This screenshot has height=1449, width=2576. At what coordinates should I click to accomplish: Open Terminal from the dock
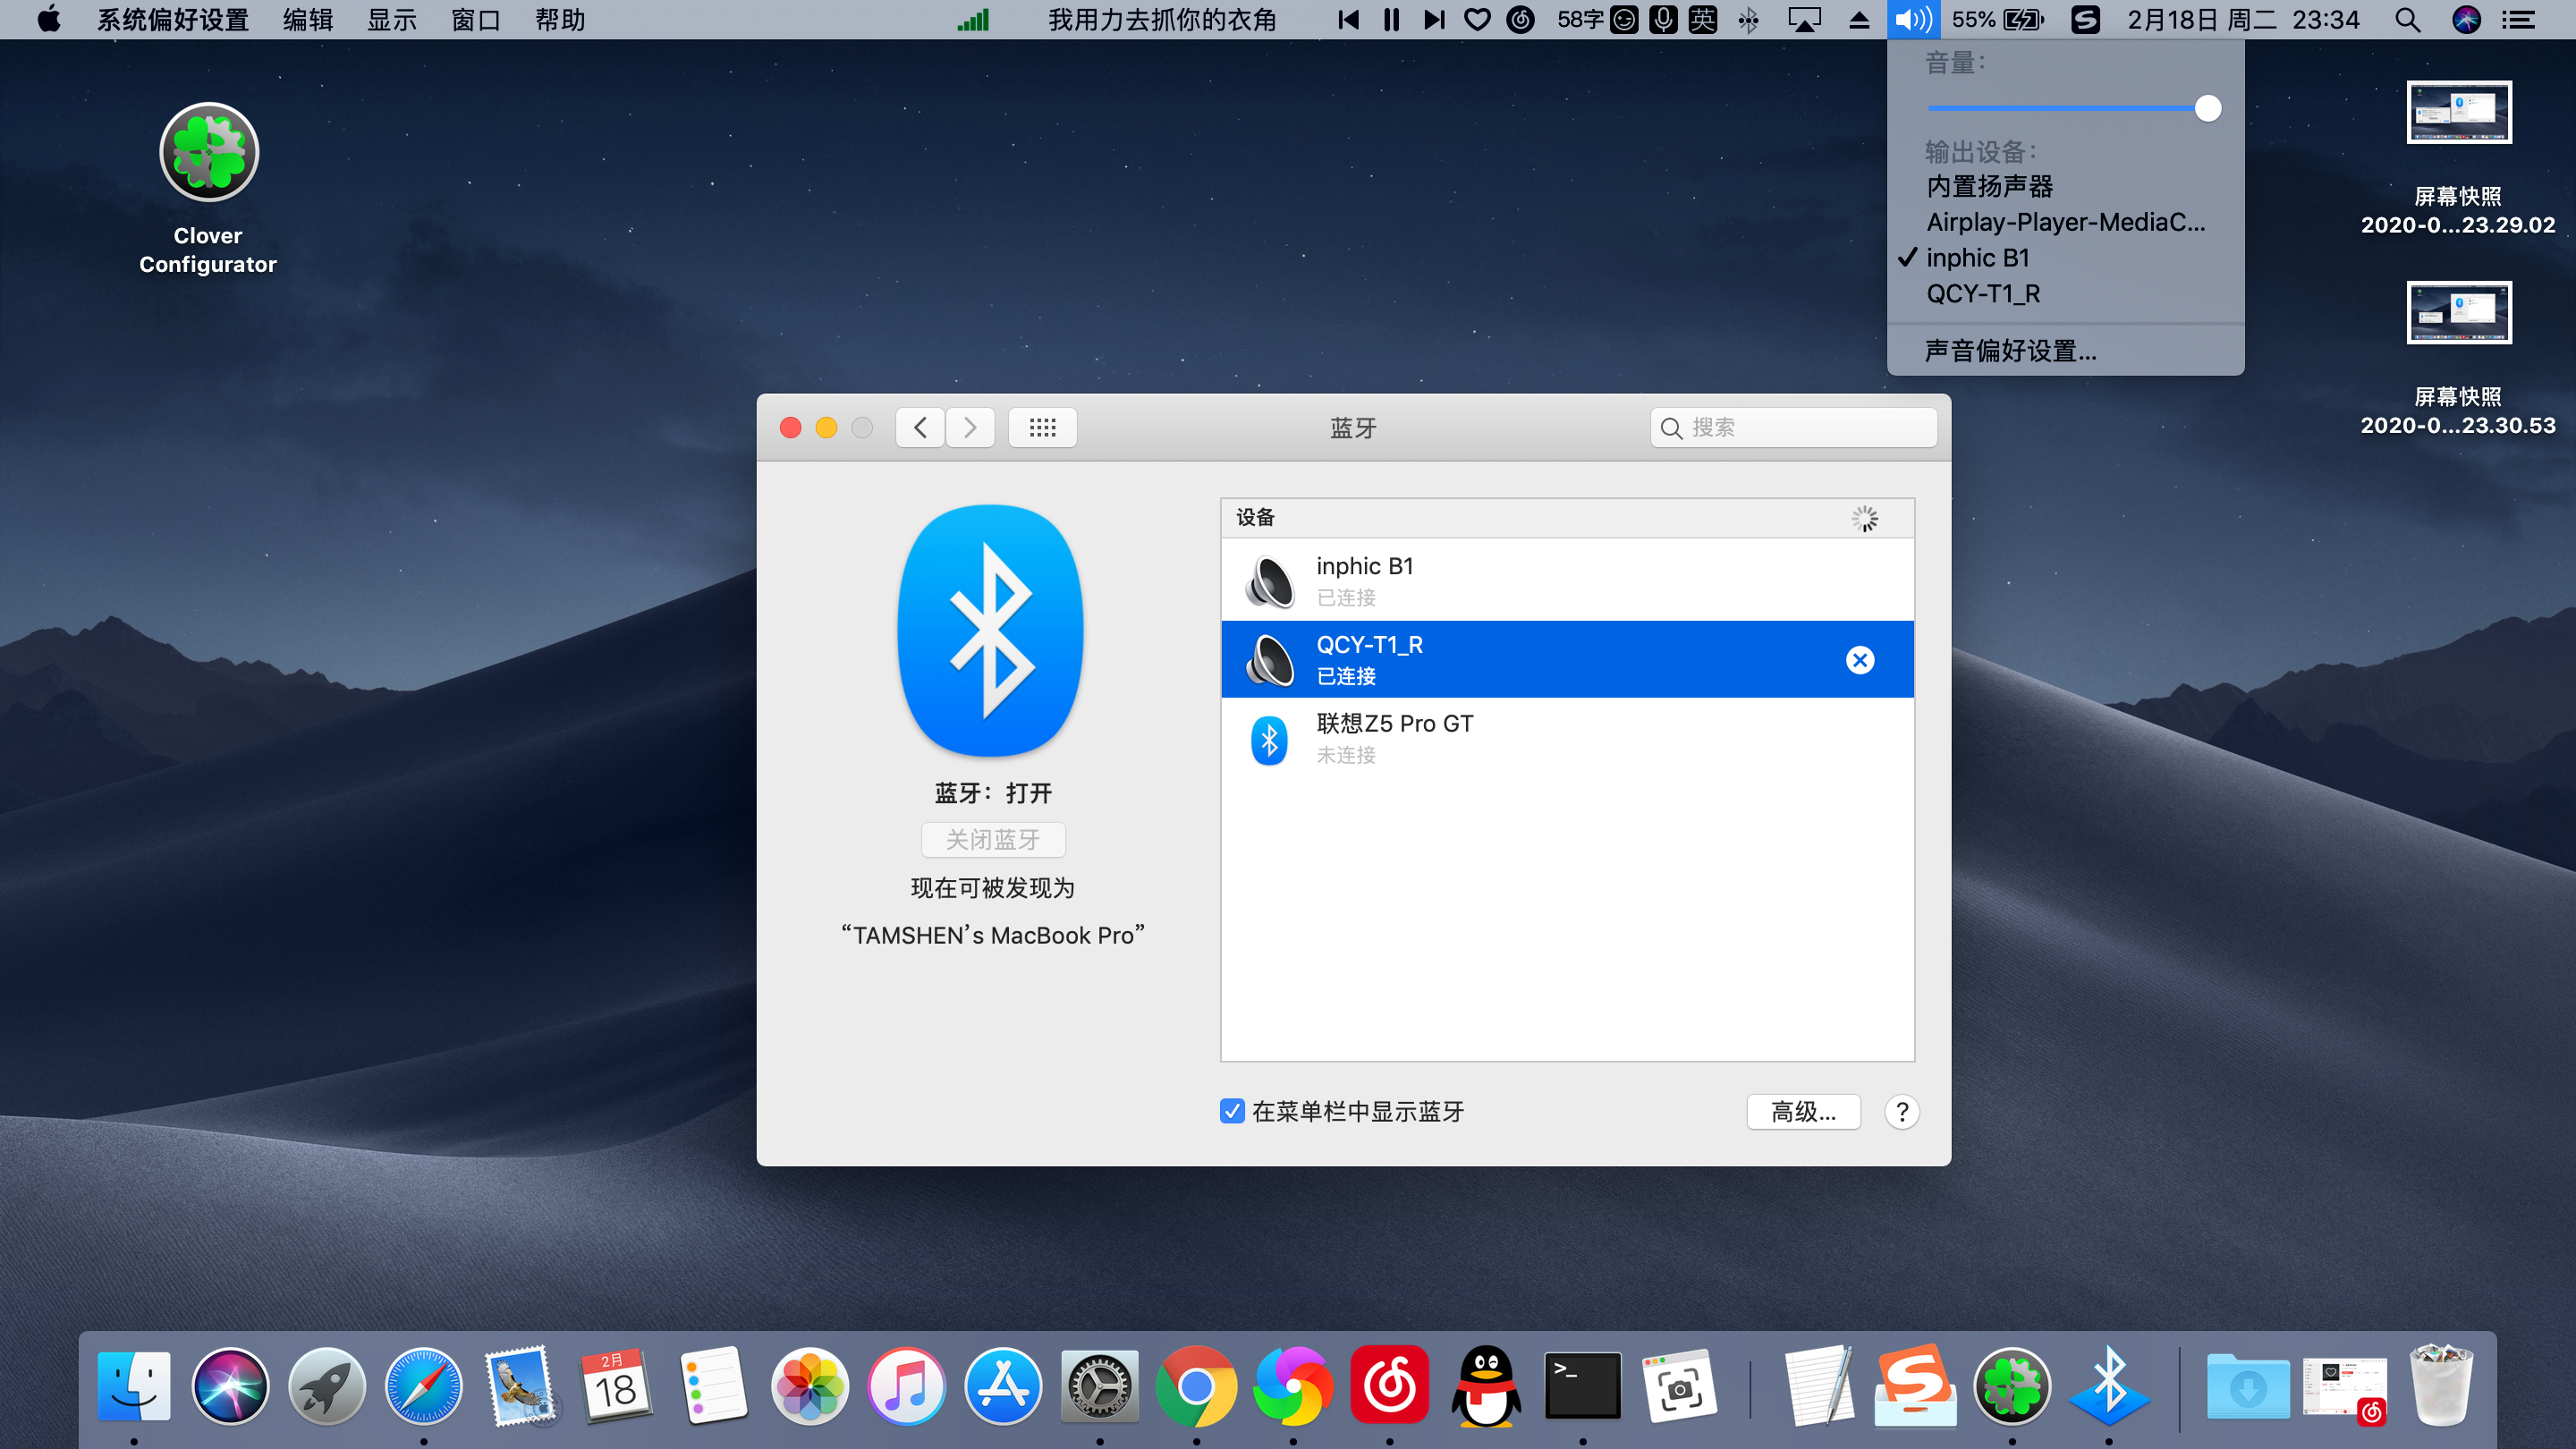coord(1582,1386)
